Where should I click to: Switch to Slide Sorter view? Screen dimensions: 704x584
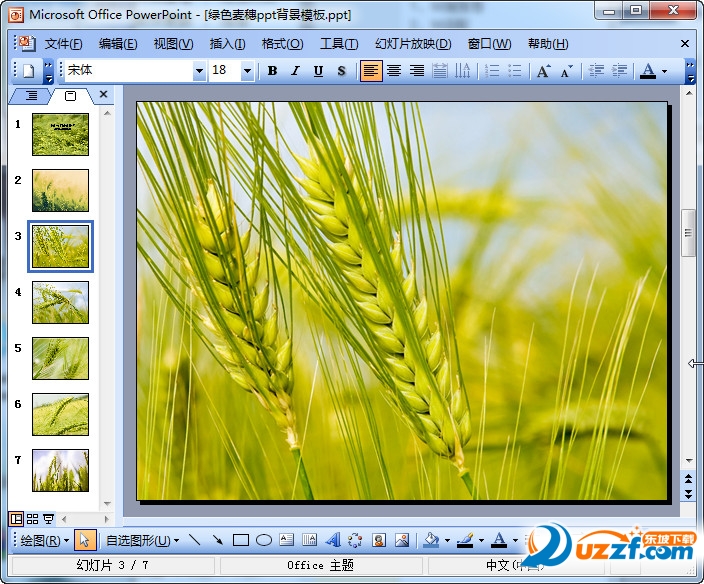click(x=32, y=519)
